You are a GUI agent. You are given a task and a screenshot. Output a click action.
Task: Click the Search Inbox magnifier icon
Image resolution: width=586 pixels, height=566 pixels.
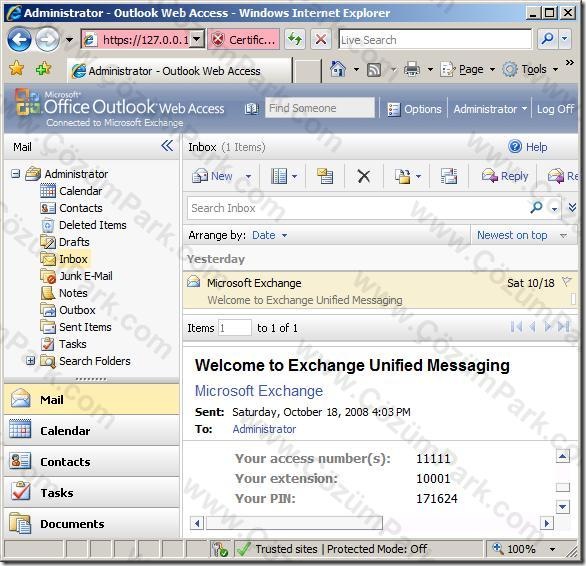coord(536,207)
